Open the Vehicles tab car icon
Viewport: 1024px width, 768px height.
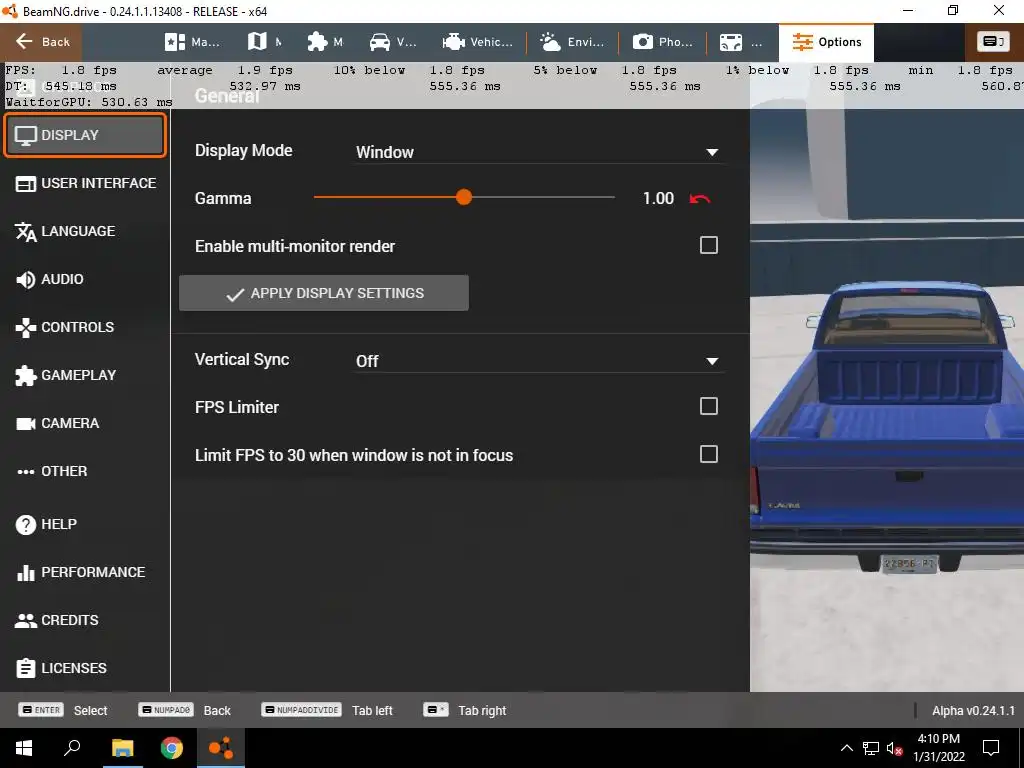[392, 42]
